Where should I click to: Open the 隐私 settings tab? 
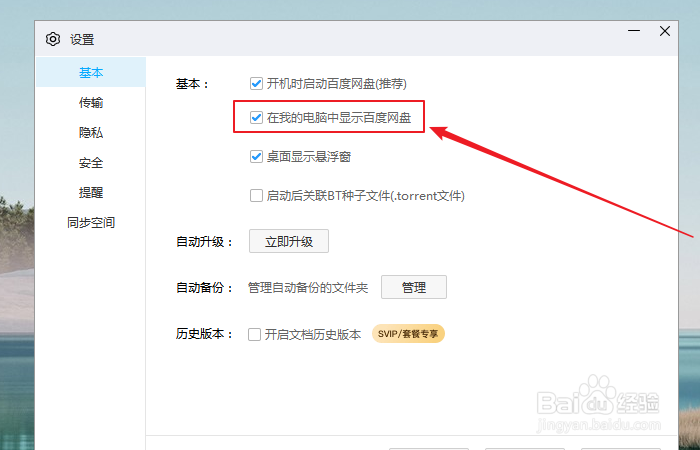[91, 133]
